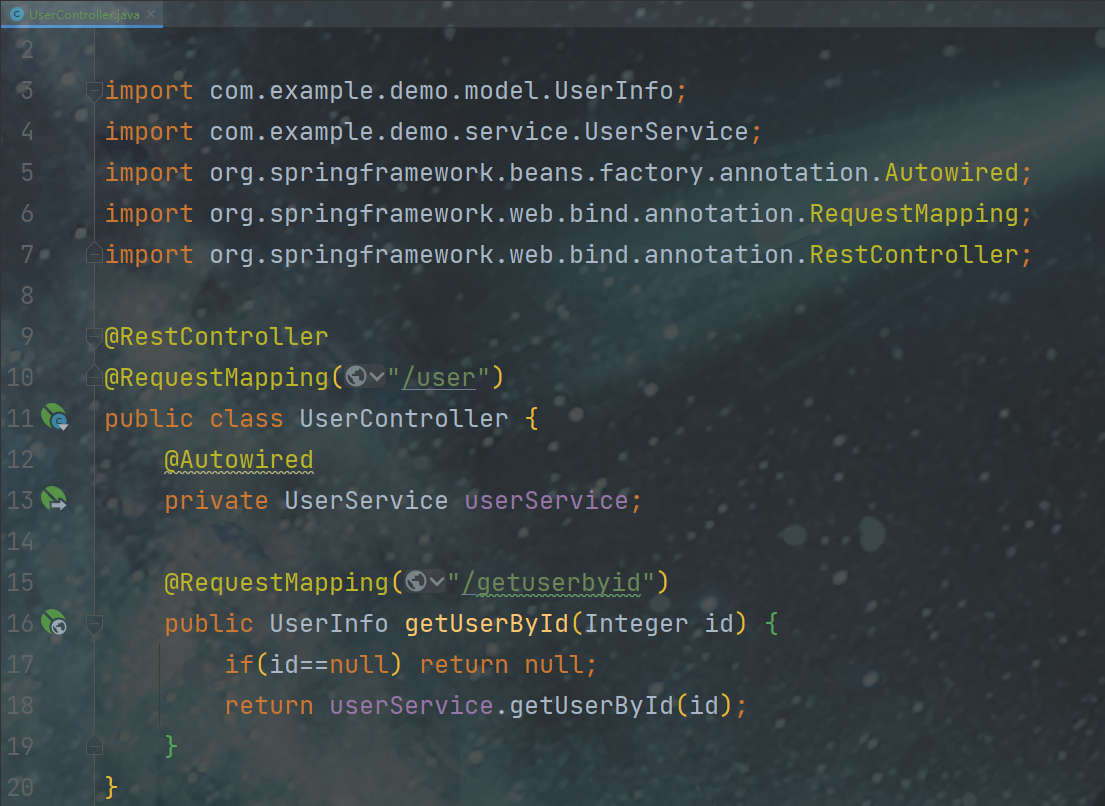Click @RequestMapping annotation on line 10
This screenshot has width=1105, height=806.
(x=216, y=378)
